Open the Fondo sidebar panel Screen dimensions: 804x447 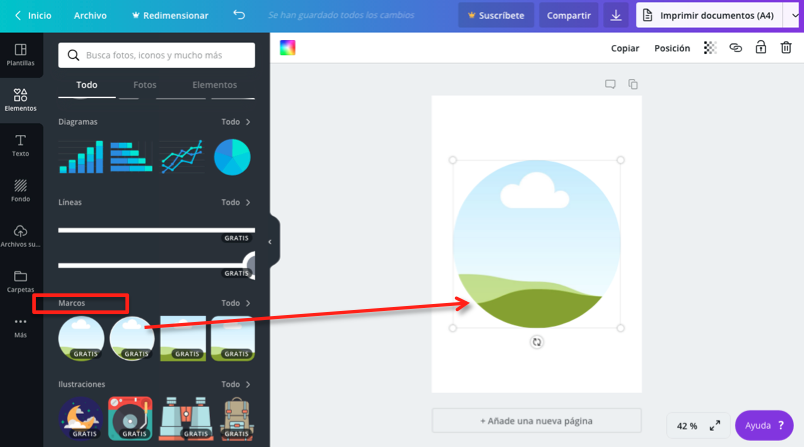coord(21,191)
